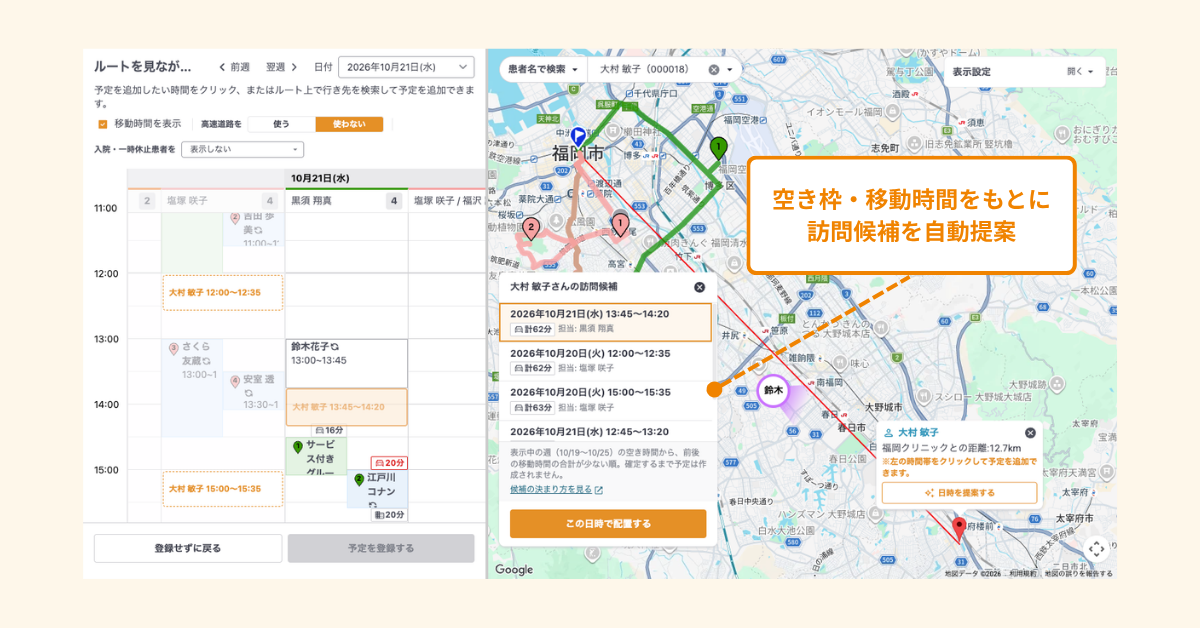Click the purple 鈴木 map marker
This screenshot has width=1200, height=628.
click(x=773, y=391)
